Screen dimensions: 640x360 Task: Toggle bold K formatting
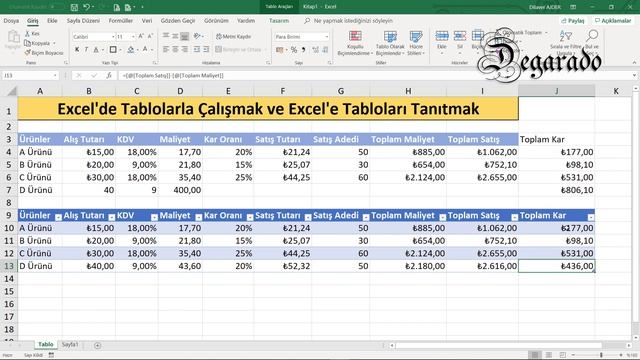coord(77,49)
